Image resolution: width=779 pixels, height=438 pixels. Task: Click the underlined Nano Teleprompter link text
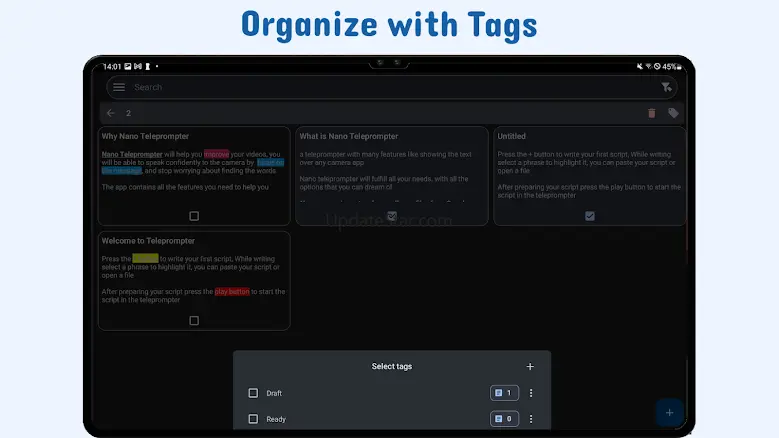coord(132,154)
